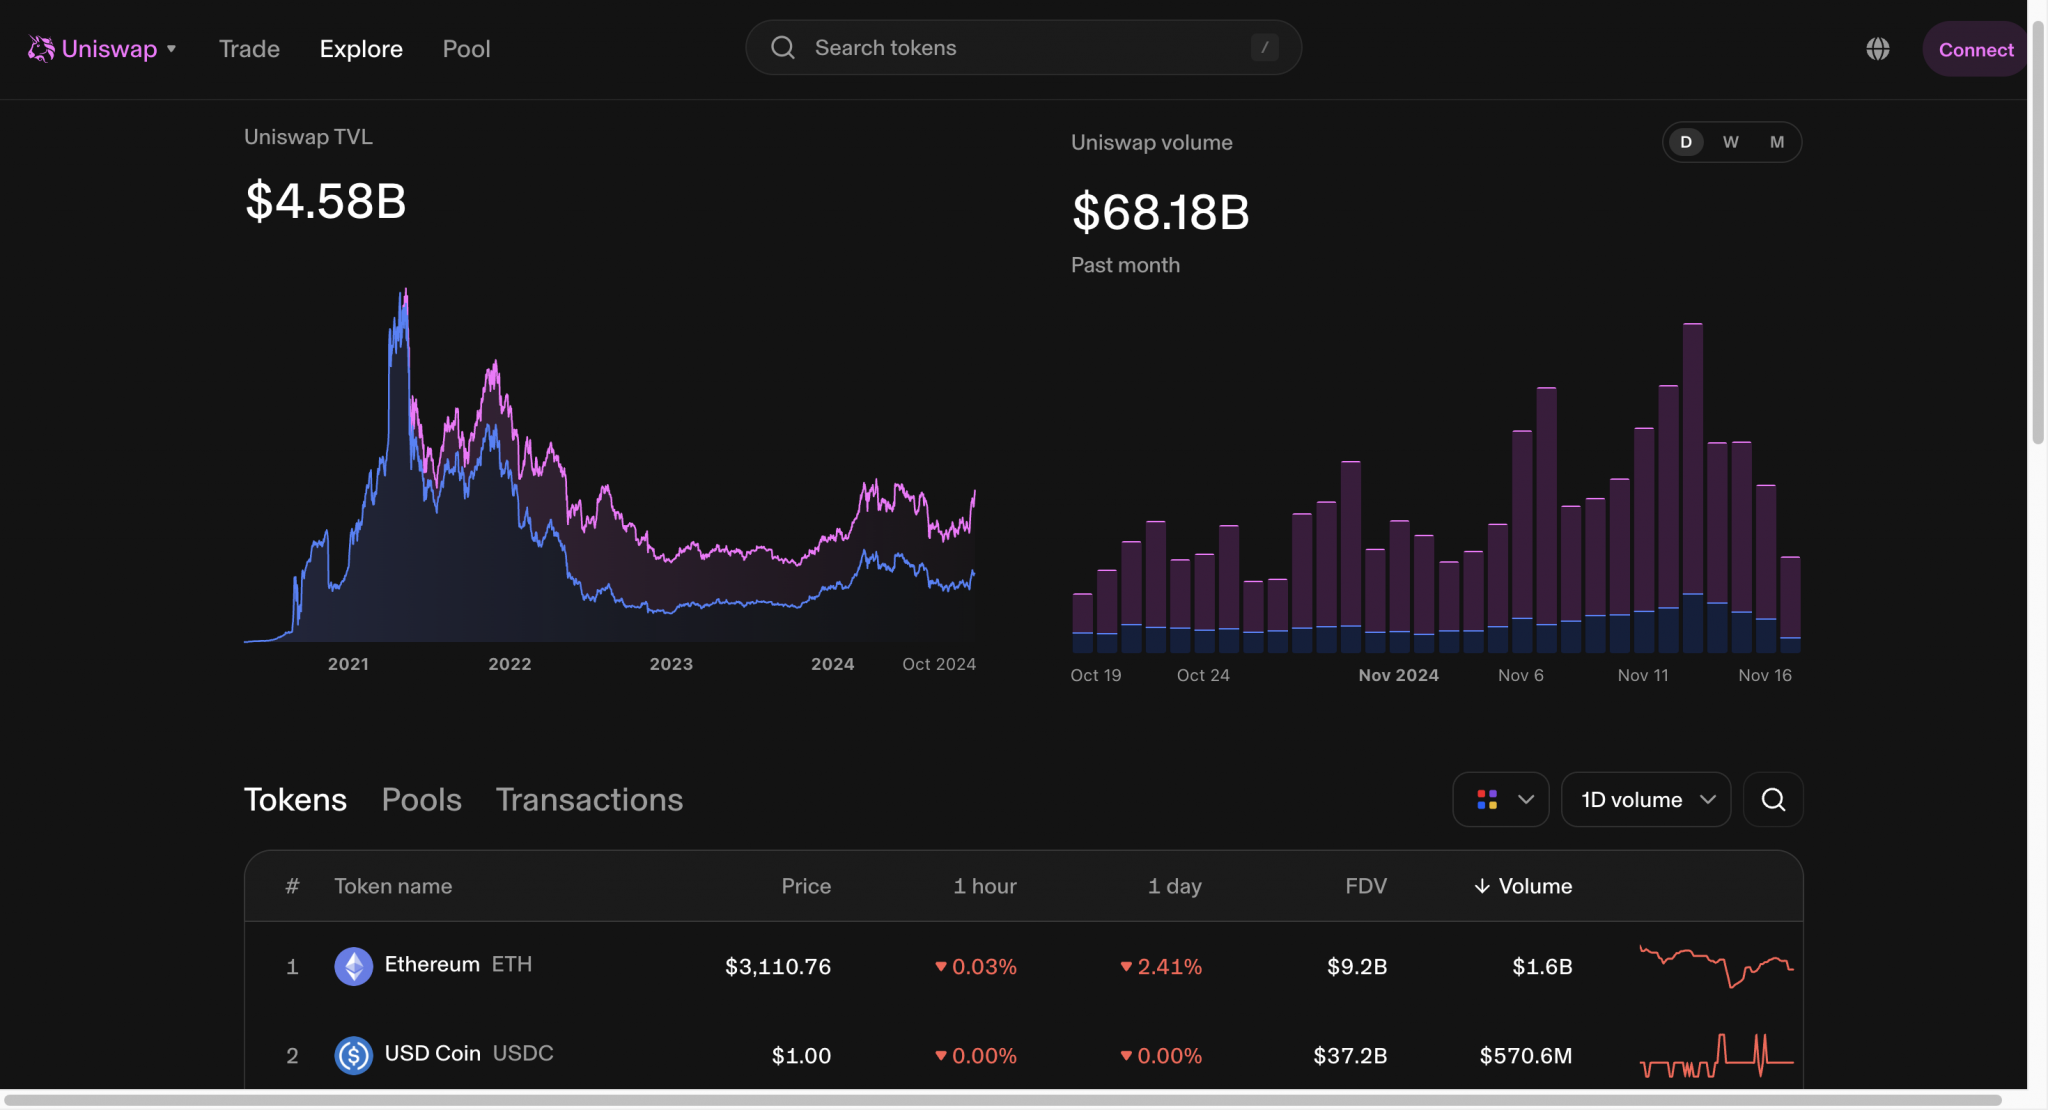Click the Connect wallet button
This screenshot has height=1110, width=2048.
tap(1975, 49)
